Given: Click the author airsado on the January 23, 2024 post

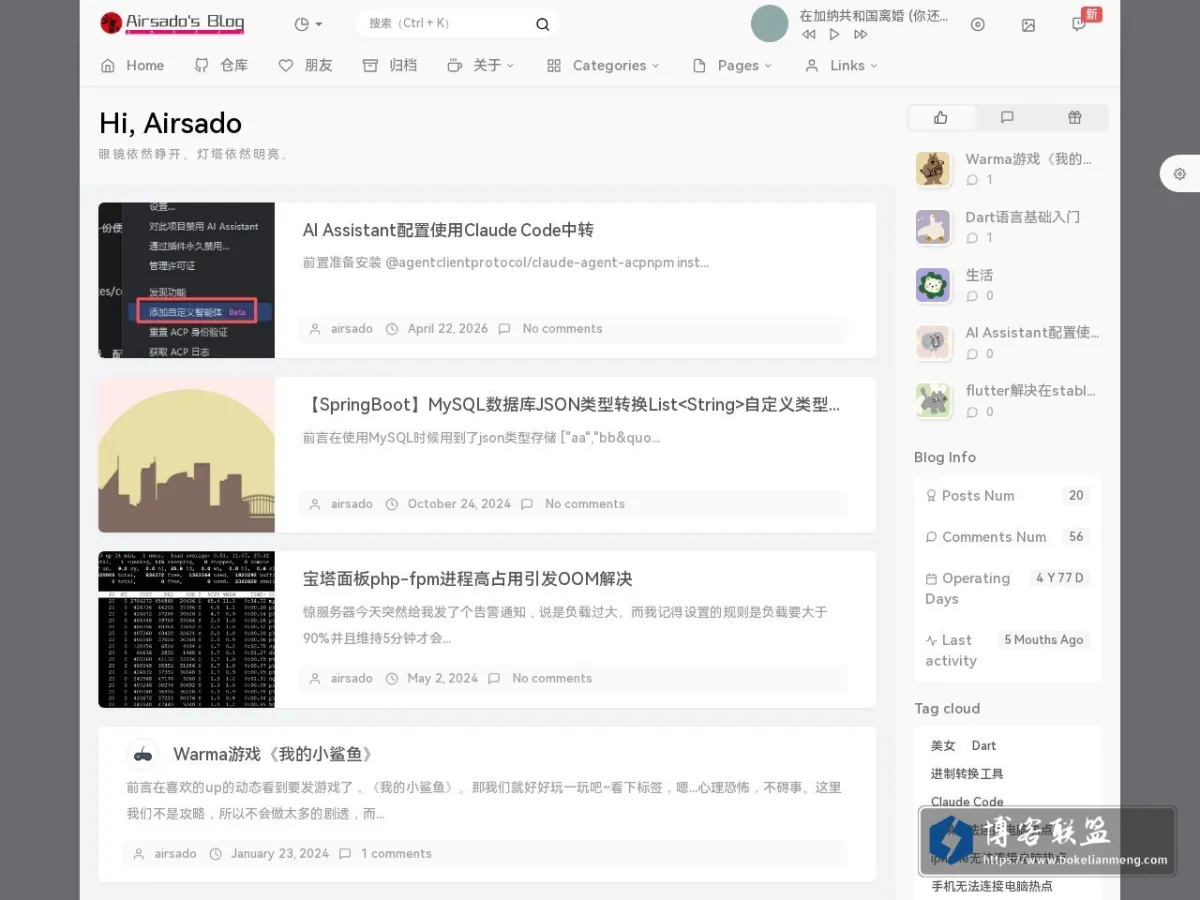Looking at the screenshot, I should (x=176, y=854).
